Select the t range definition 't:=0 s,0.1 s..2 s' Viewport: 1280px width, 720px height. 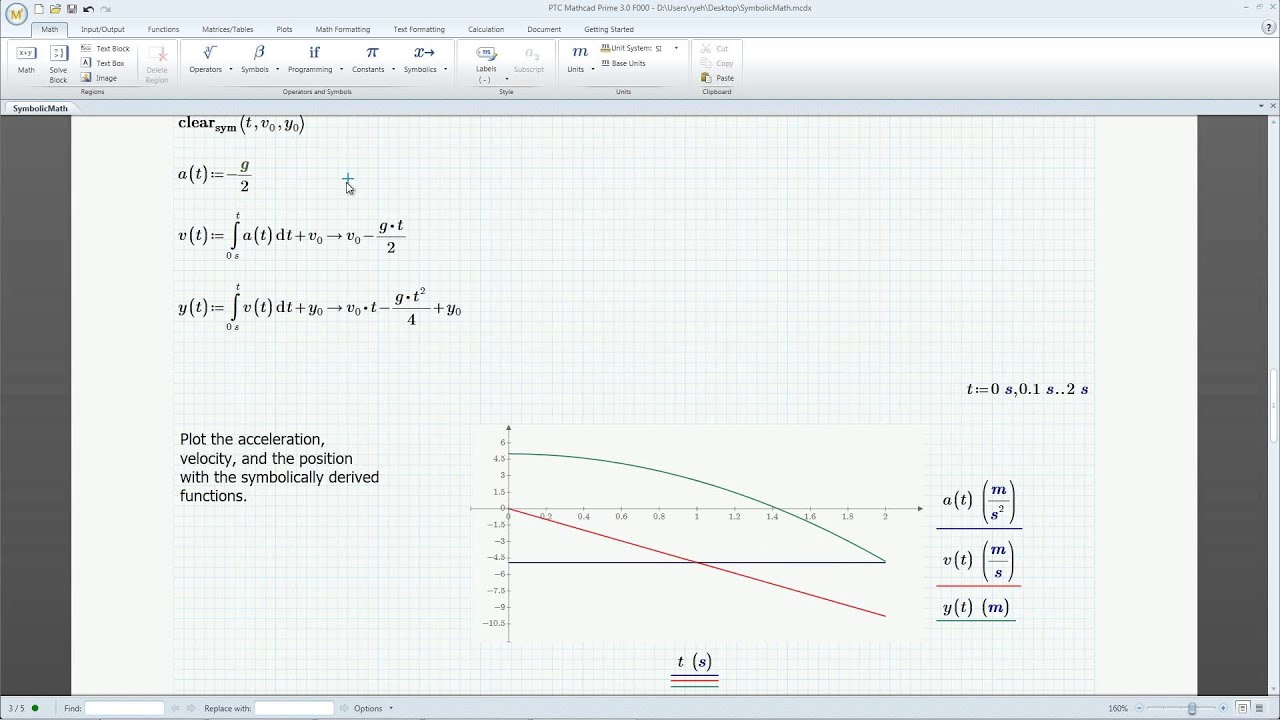click(1027, 389)
